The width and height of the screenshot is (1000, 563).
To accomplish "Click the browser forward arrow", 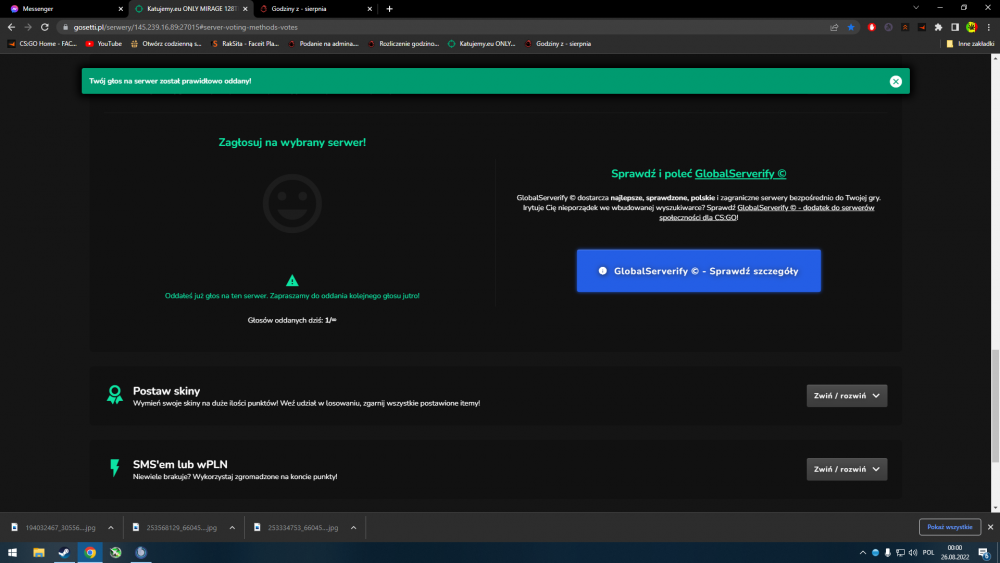I will pos(28,27).
